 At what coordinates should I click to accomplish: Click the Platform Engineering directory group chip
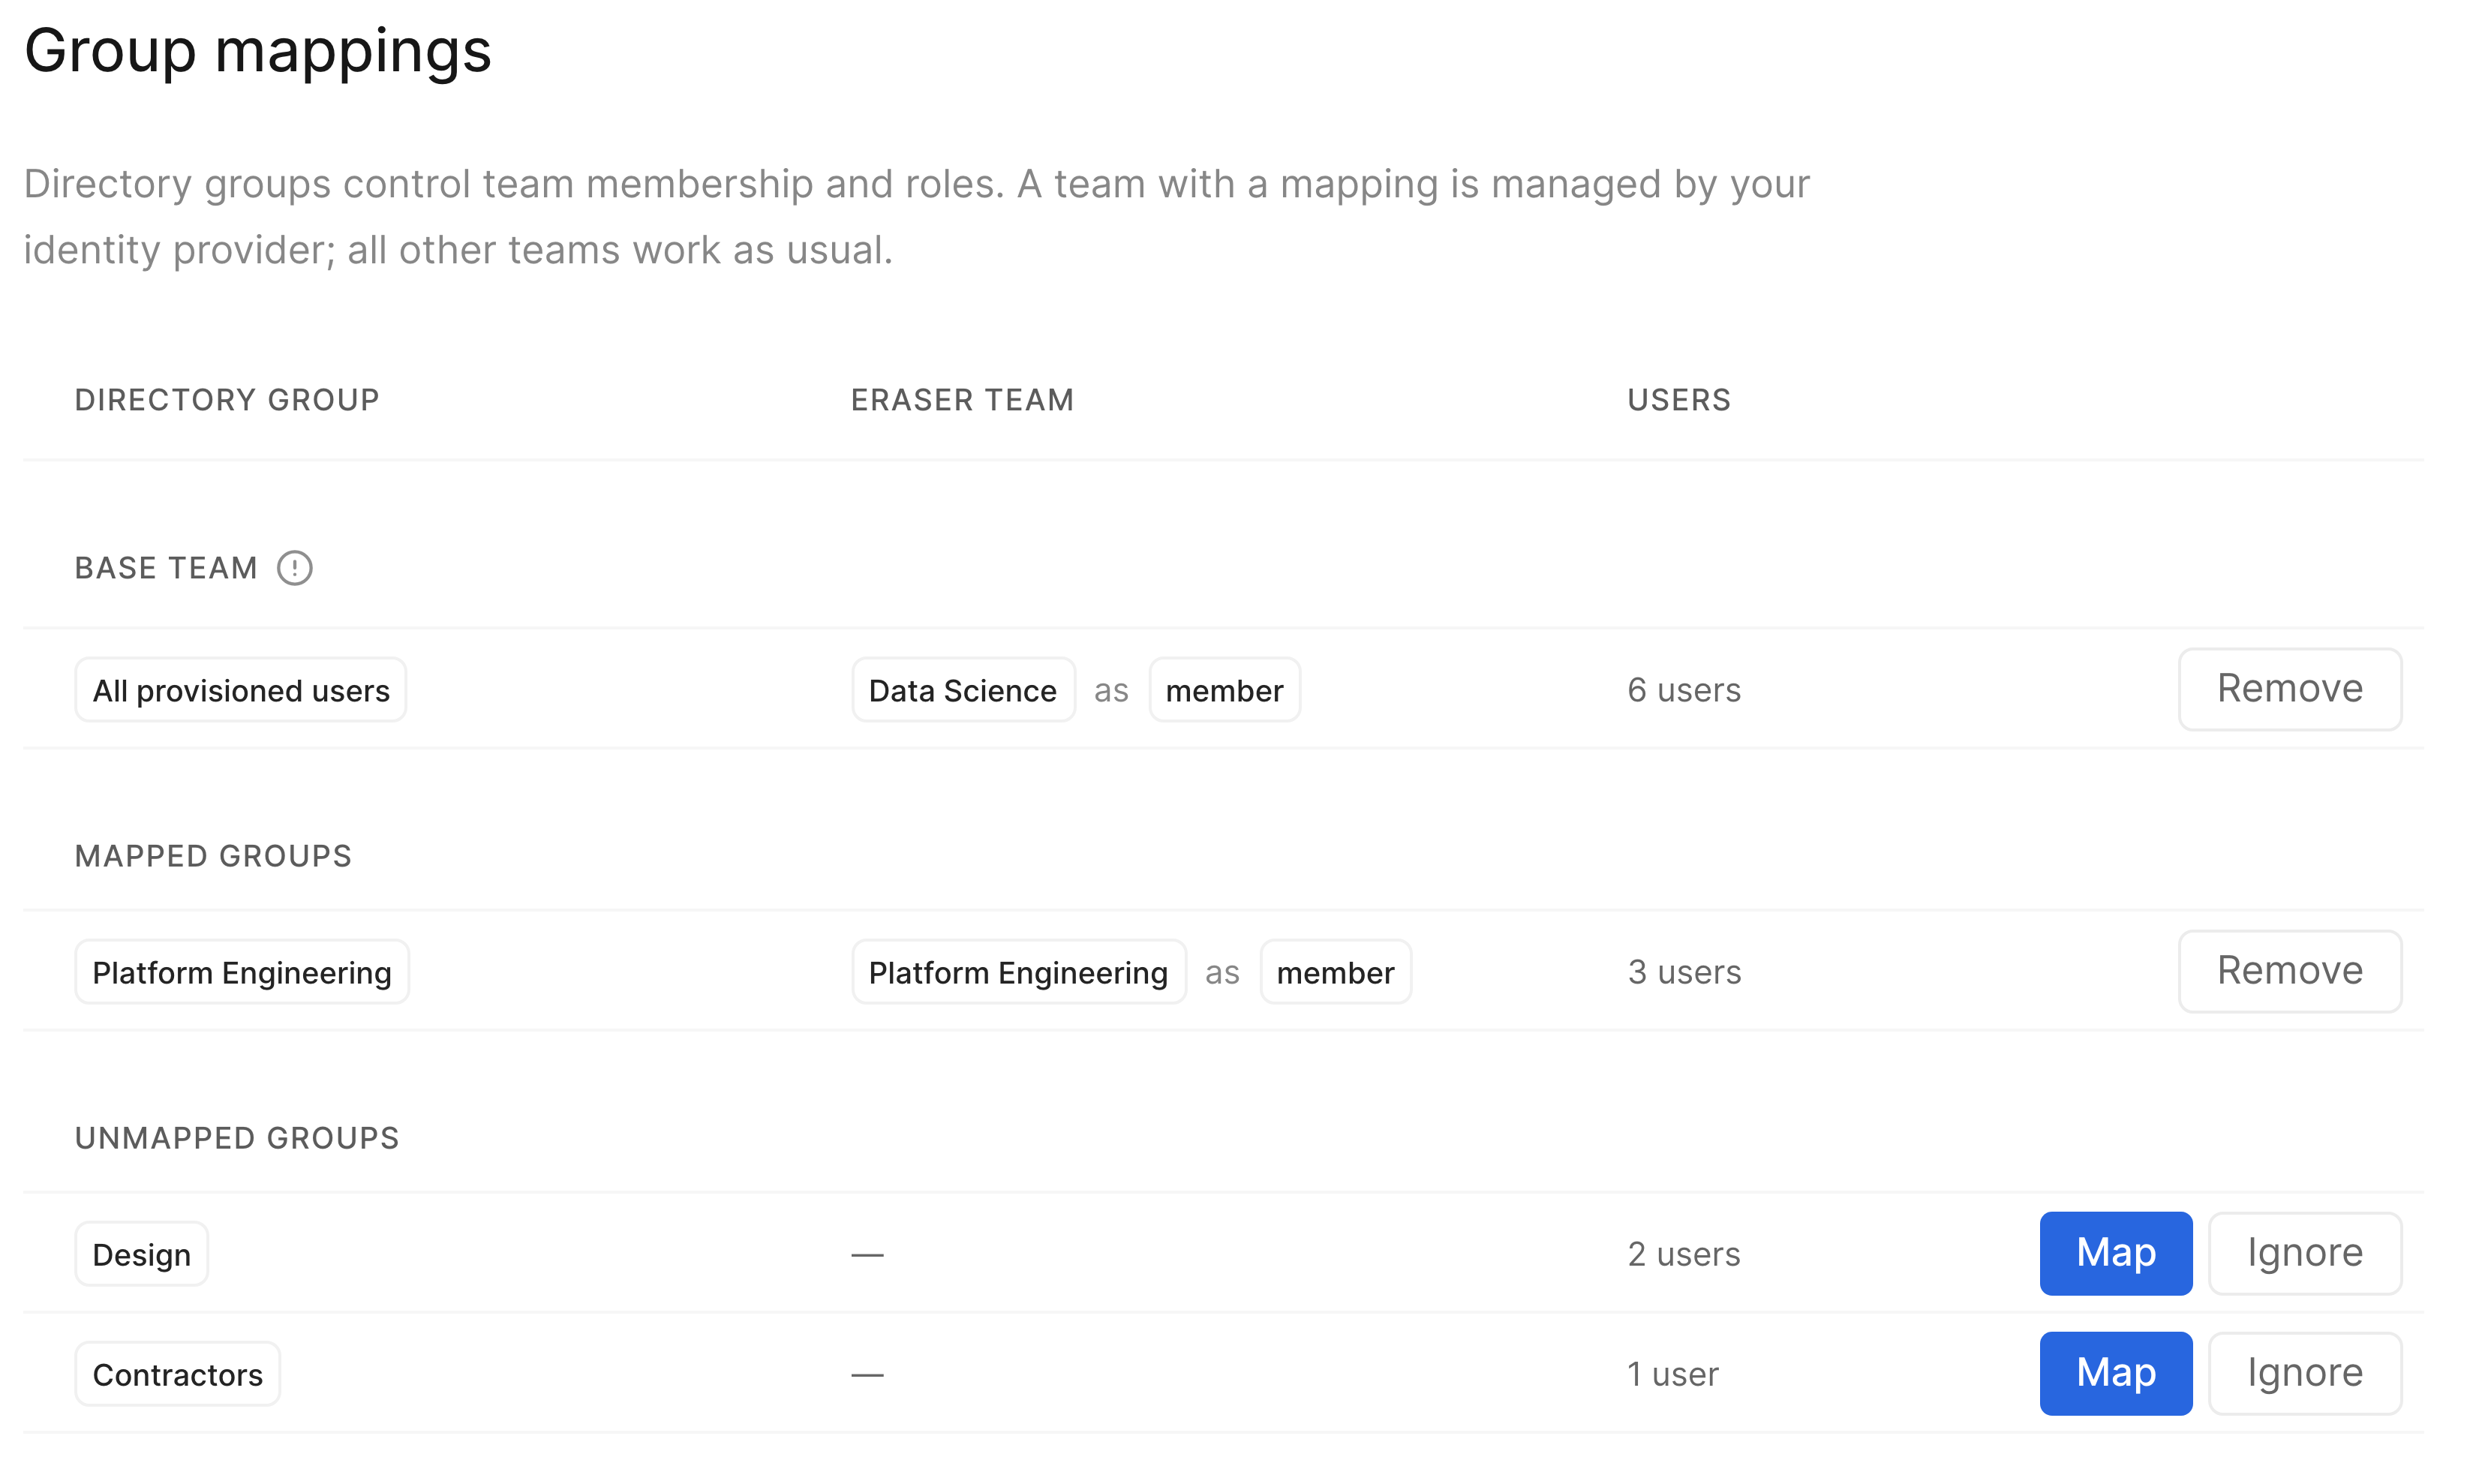tap(242, 972)
